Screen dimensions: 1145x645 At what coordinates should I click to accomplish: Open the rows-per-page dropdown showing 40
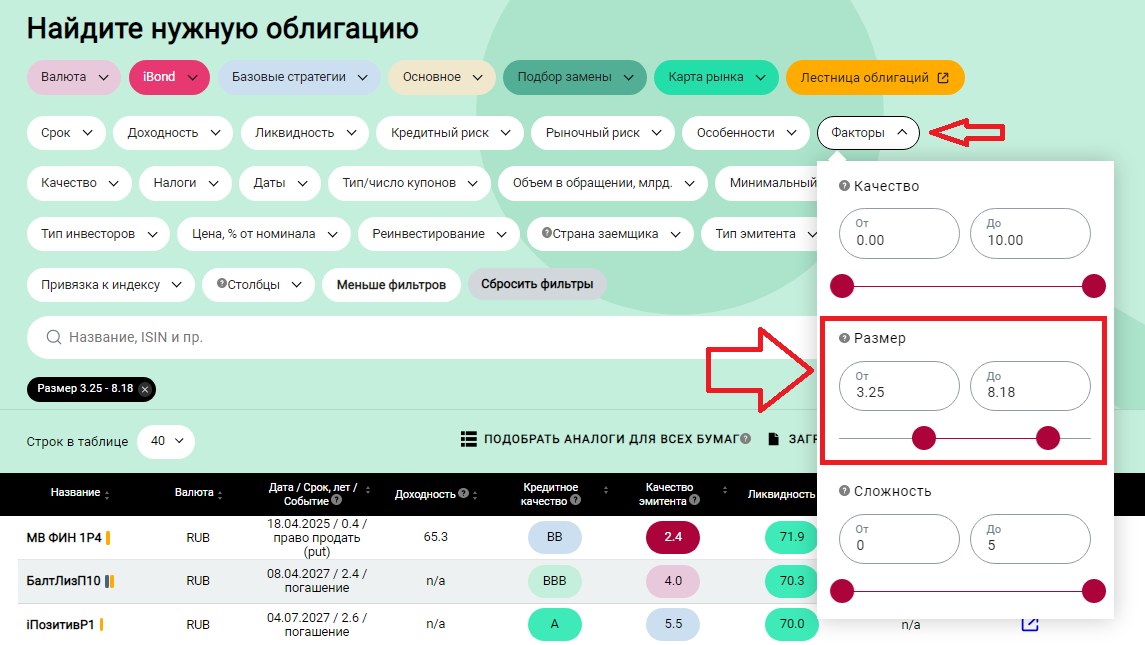point(165,441)
